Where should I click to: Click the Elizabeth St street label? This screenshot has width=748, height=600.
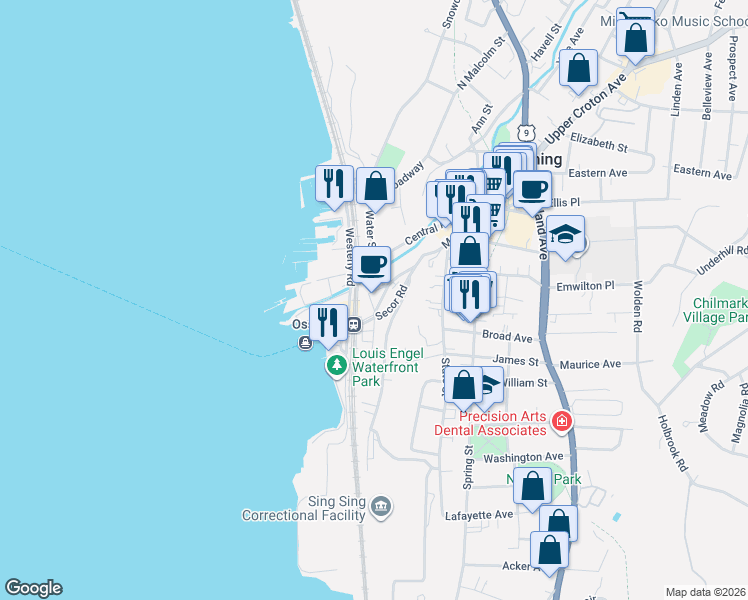(x=599, y=143)
